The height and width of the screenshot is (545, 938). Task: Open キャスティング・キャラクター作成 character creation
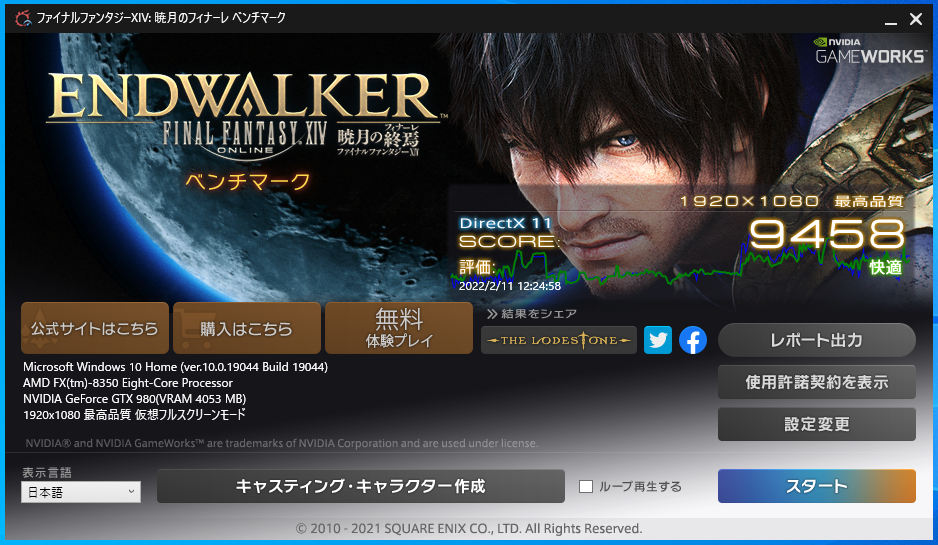[361, 486]
